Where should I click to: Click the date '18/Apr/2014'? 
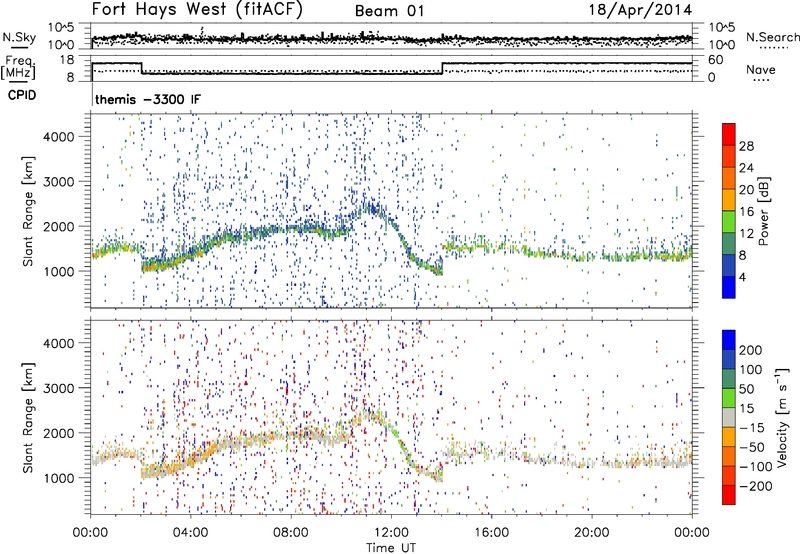640,10
